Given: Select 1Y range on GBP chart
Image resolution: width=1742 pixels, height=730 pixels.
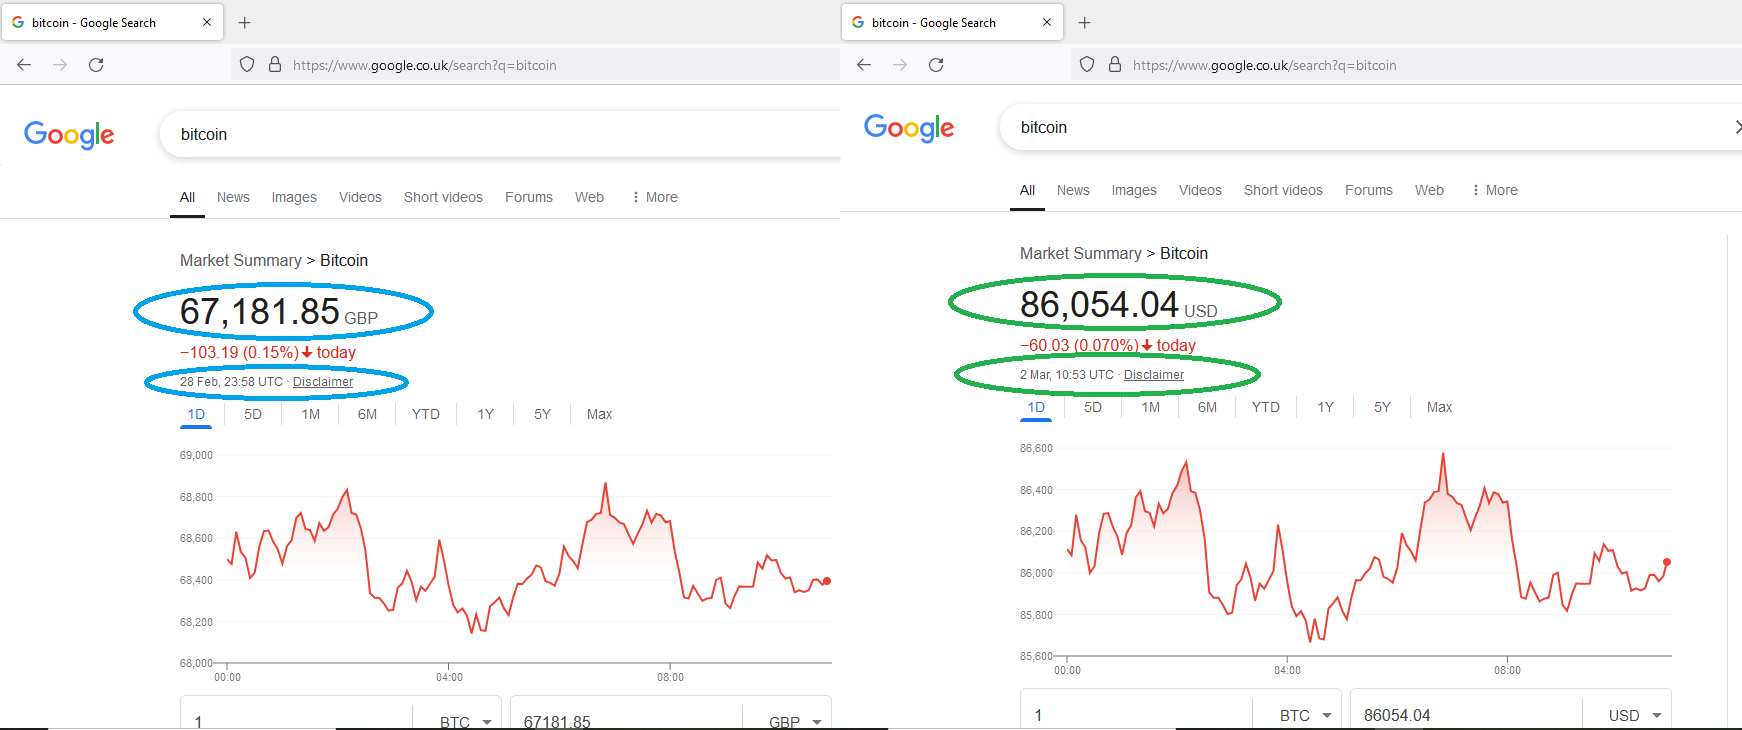Looking at the screenshot, I should point(486,414).
